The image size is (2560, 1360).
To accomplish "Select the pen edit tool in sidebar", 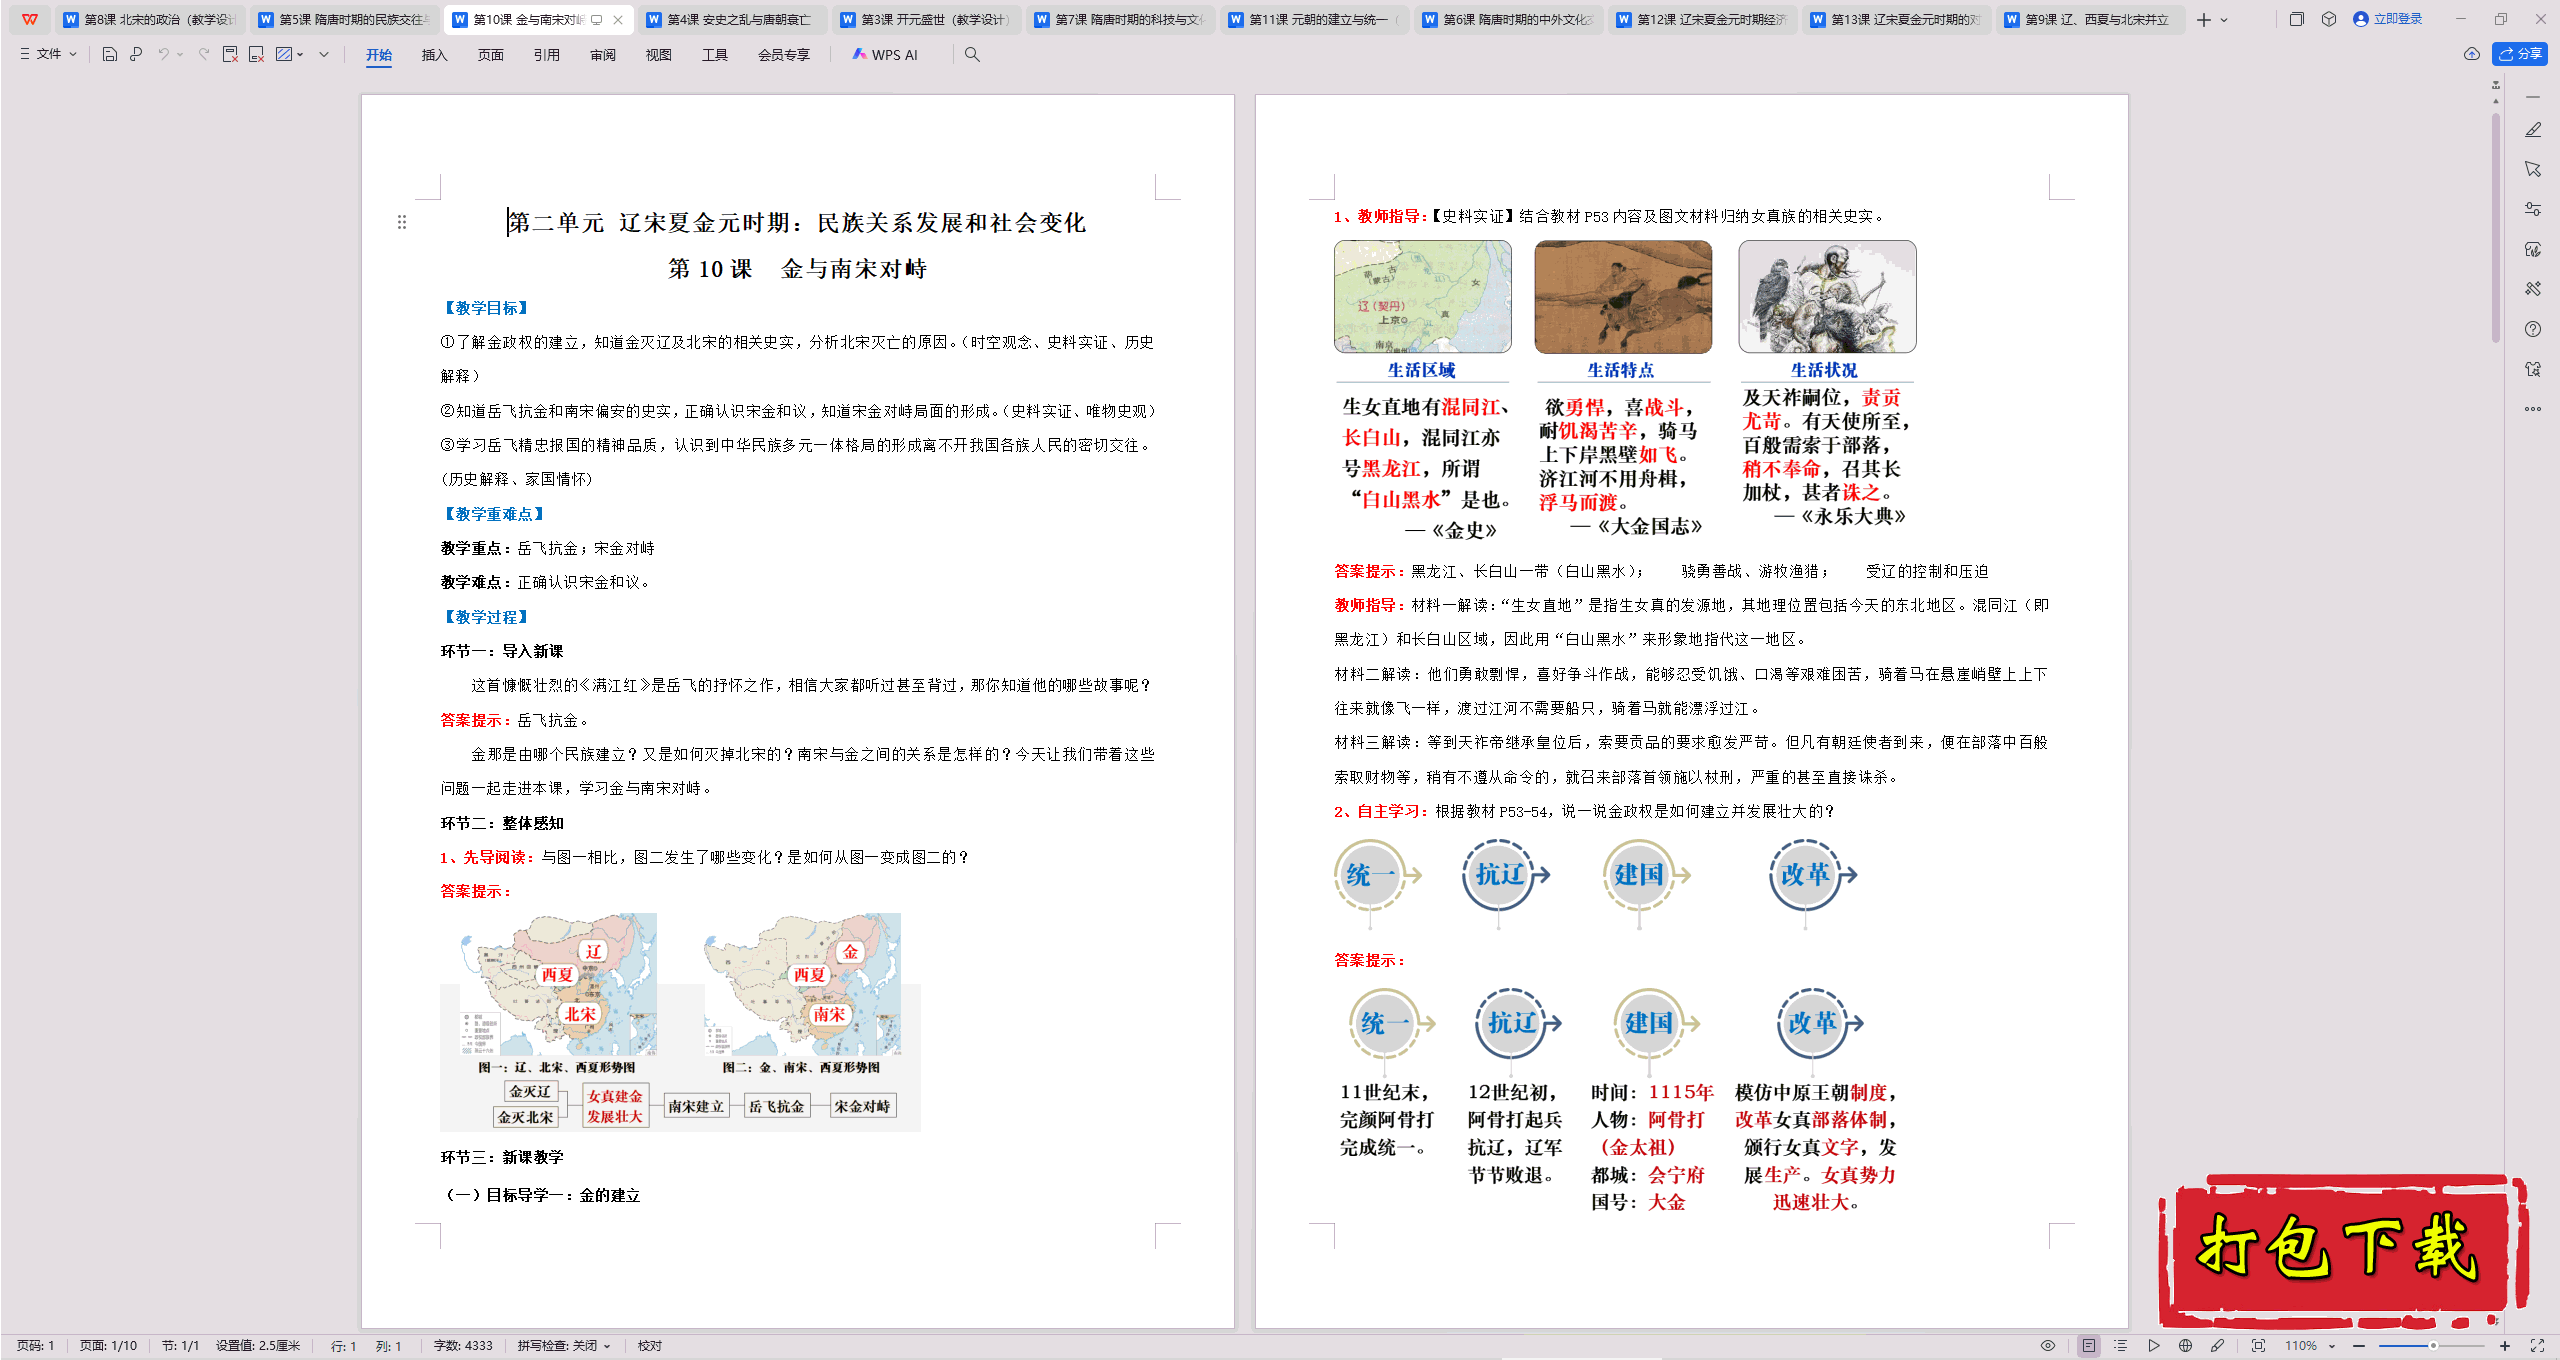I will pyautogui.click(x=2533, y=130).
